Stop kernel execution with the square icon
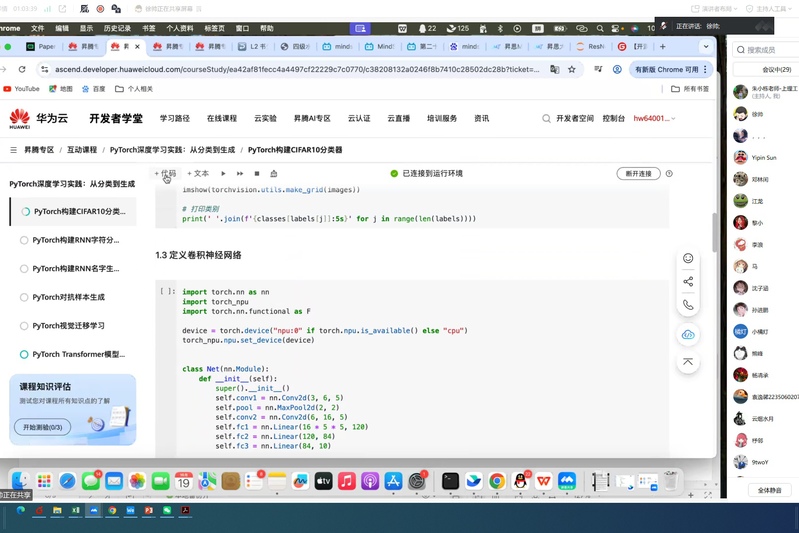The height and width of the screenshot is (533, 799). [x=257, y=174]
